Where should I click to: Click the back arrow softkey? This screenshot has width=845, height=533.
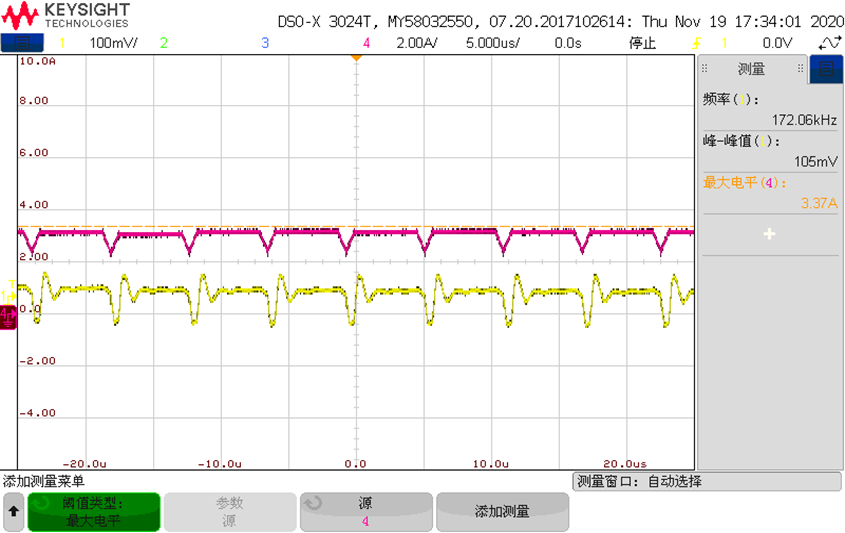coord(13,511)
